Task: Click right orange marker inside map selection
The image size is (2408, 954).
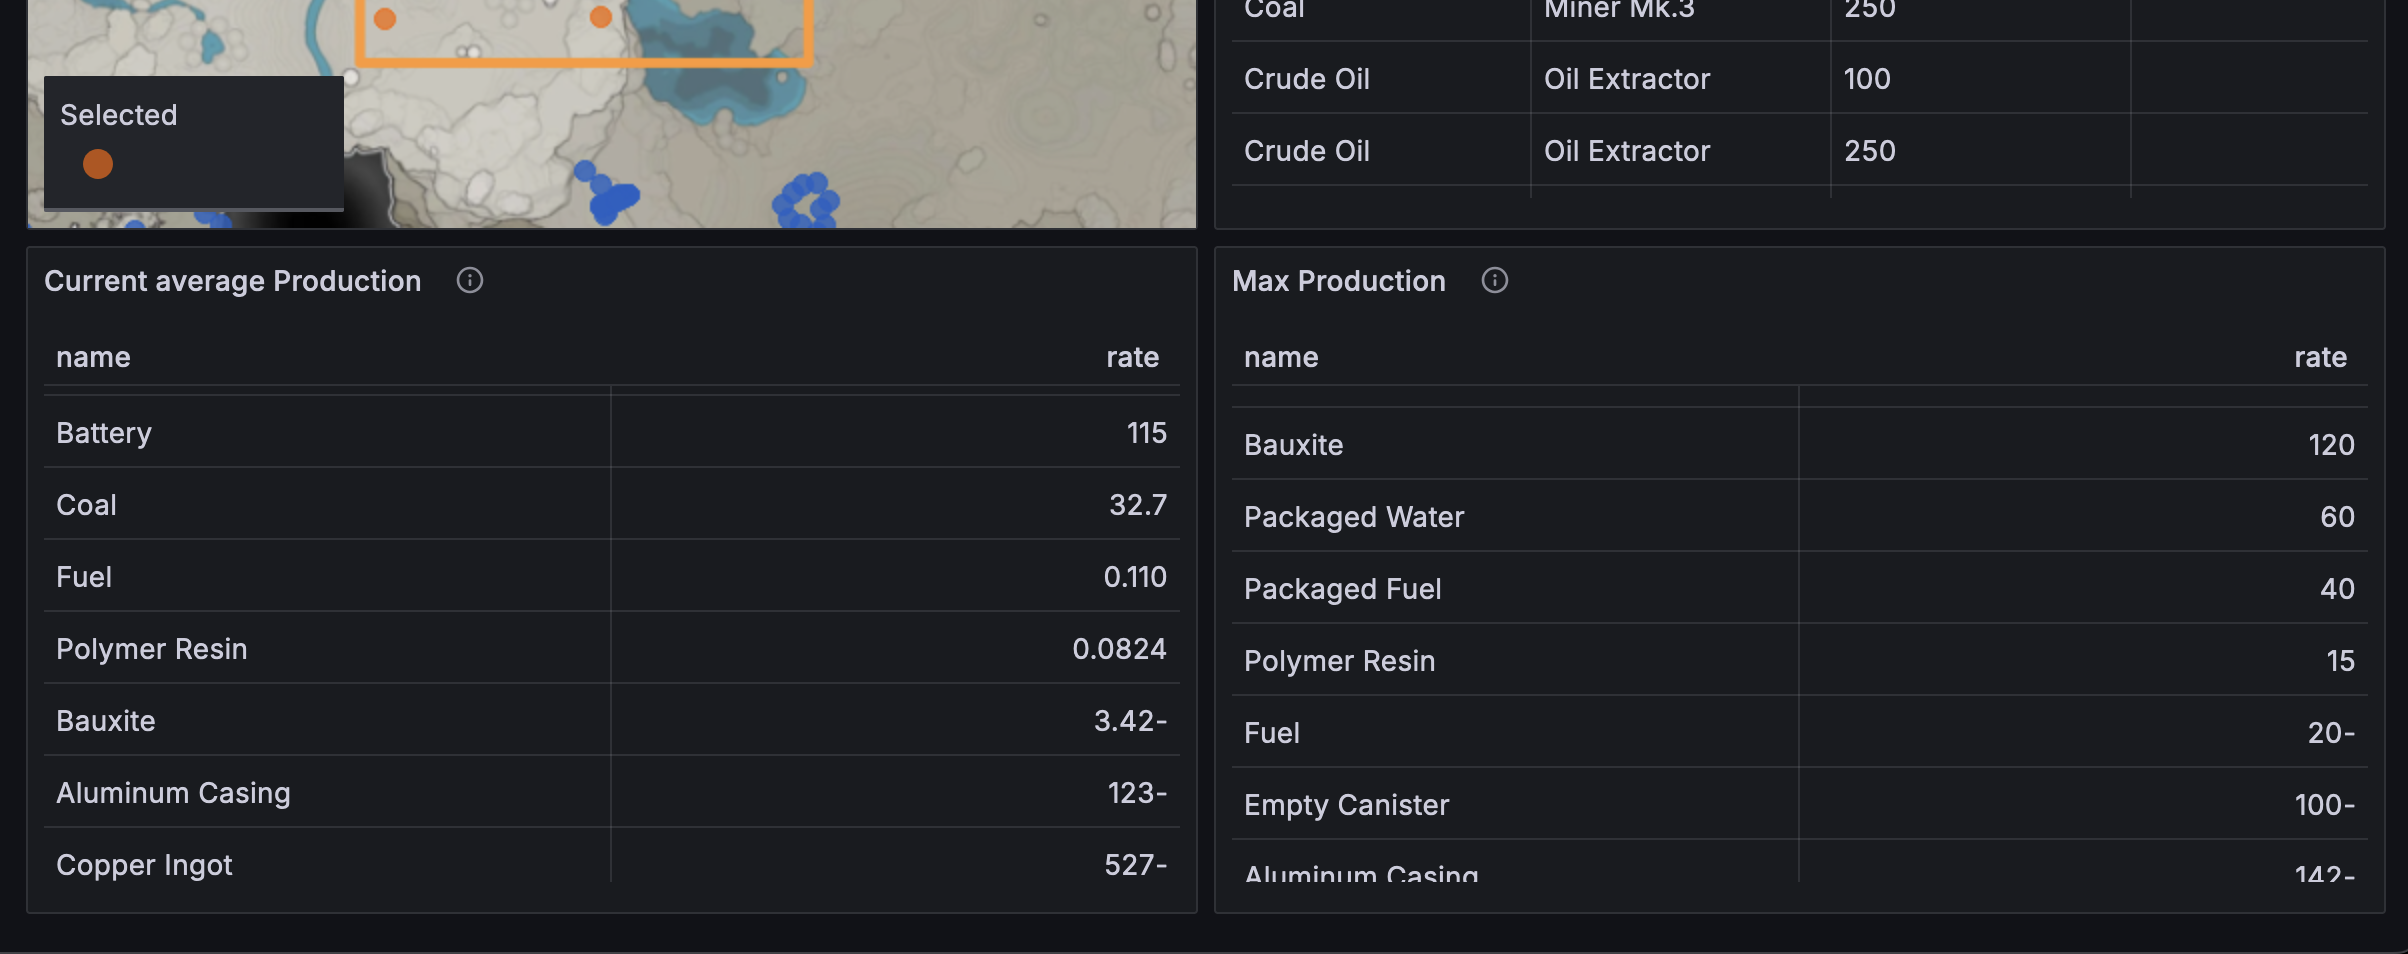Action: point(601,17)
